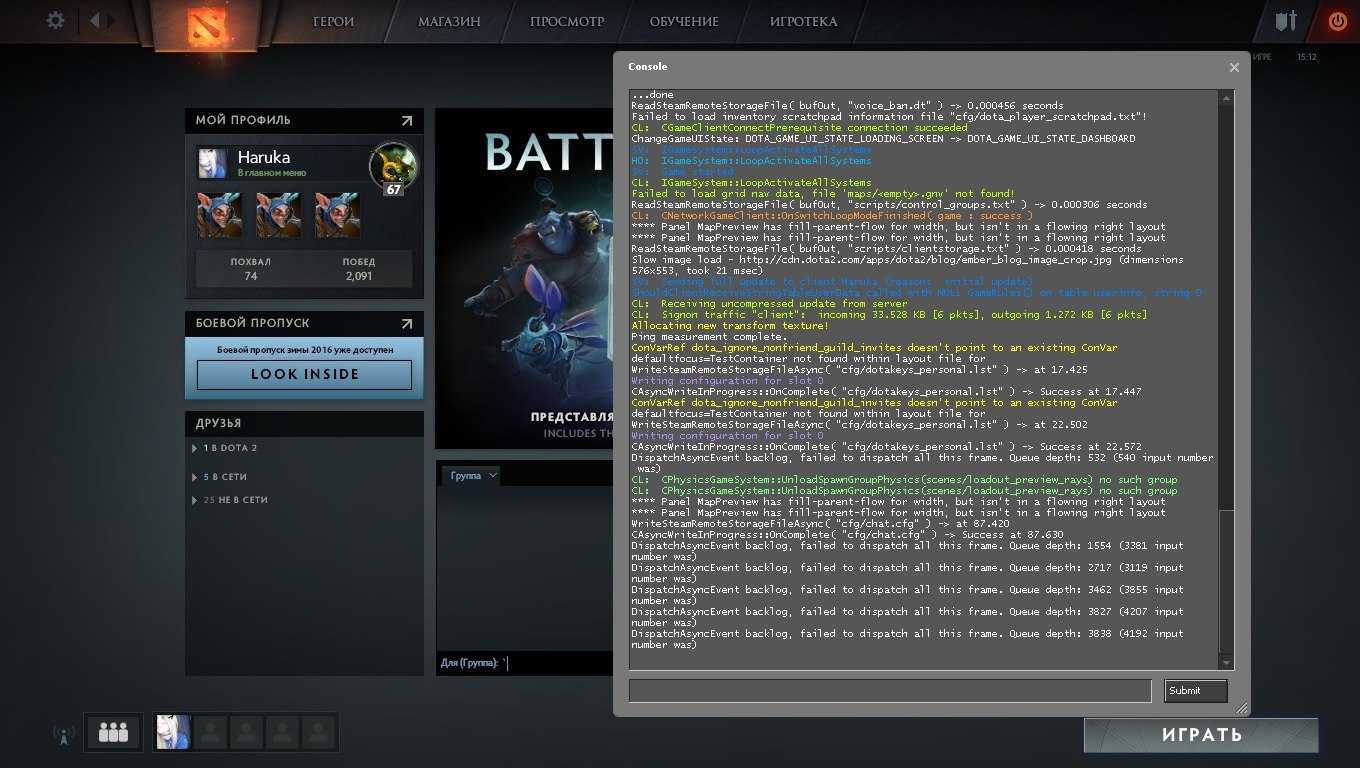Click 'Ping measurement complete.' console line

coord(709,337)
